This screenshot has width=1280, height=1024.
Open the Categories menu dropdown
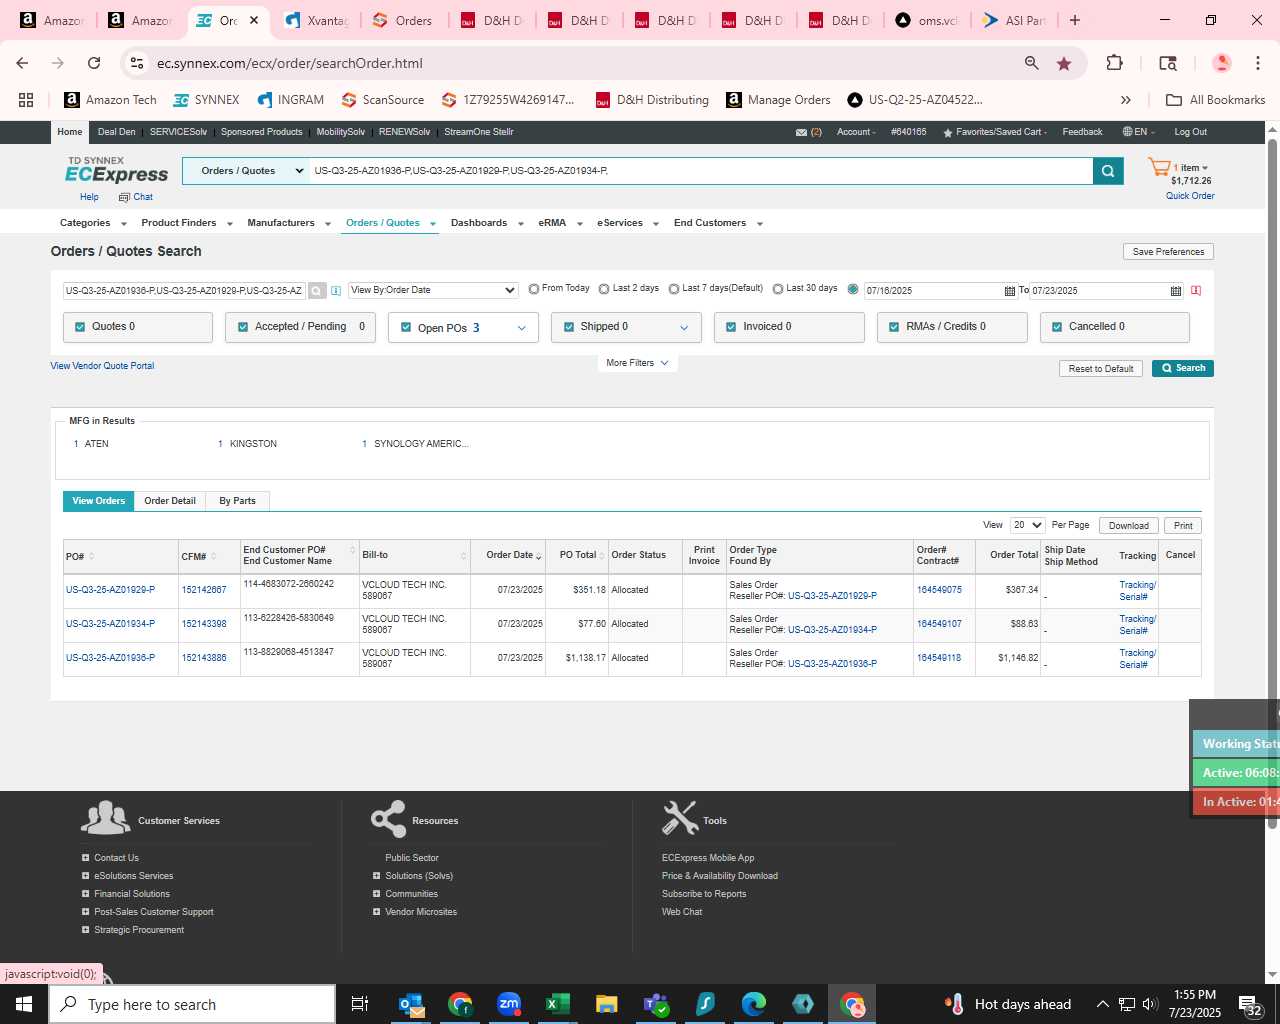(93, 223)
